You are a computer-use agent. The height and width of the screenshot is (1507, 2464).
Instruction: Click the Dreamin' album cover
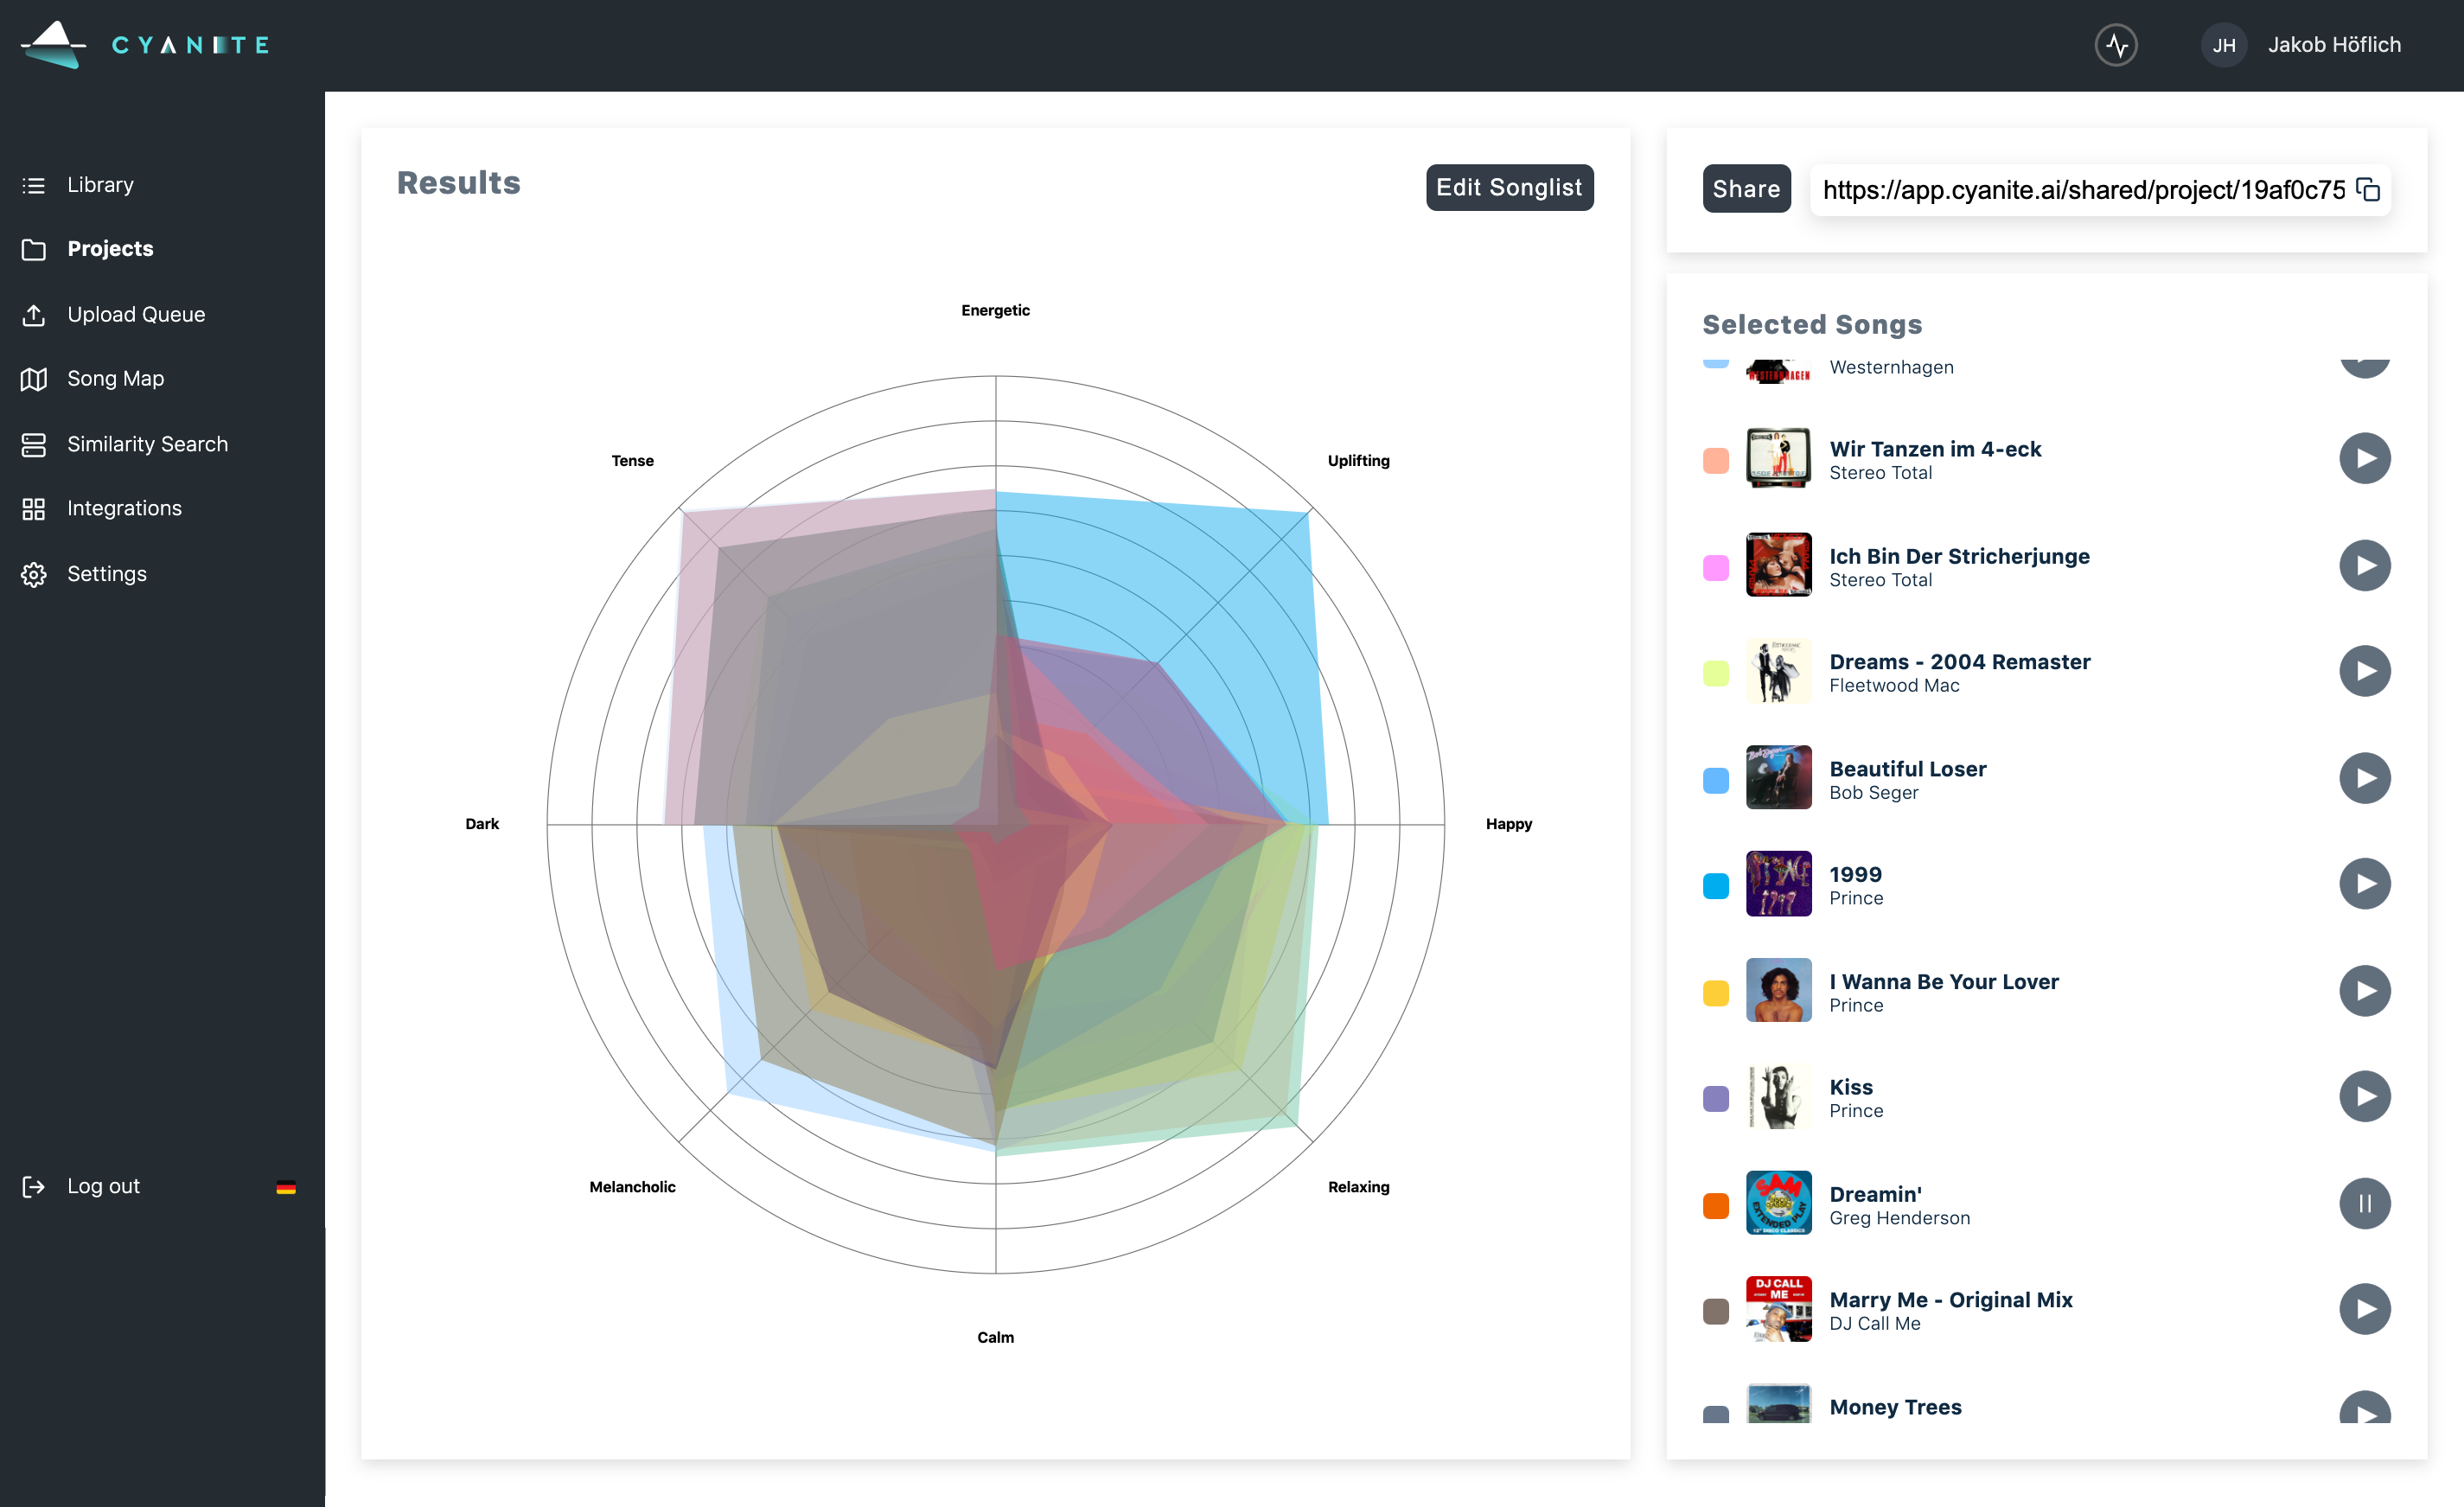click(1778, 1204)
